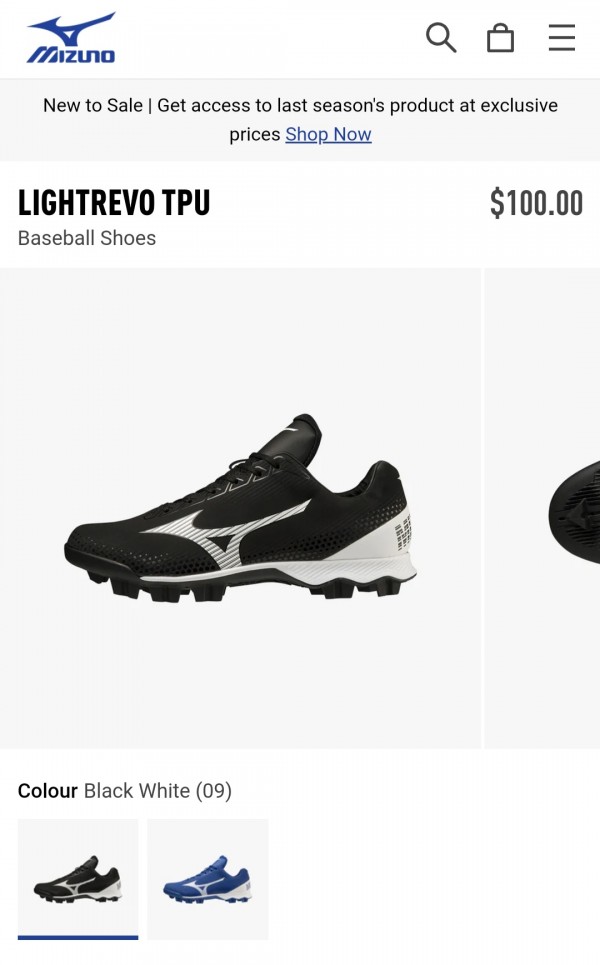Open the search magnifier icon
The image size is (600, 965).
pyautogui.click(x=441, y=38)
